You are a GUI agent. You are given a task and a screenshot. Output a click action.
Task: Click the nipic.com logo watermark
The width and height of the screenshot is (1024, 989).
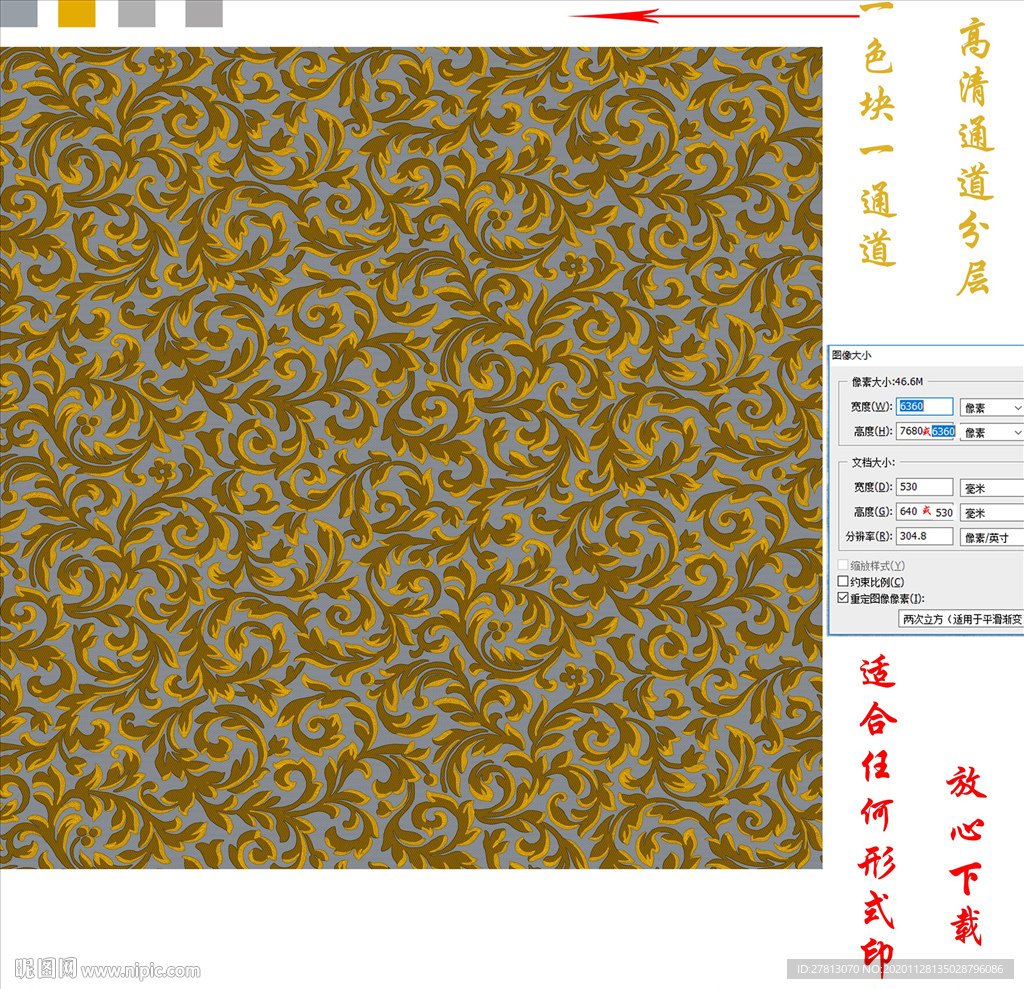(108, 968)
